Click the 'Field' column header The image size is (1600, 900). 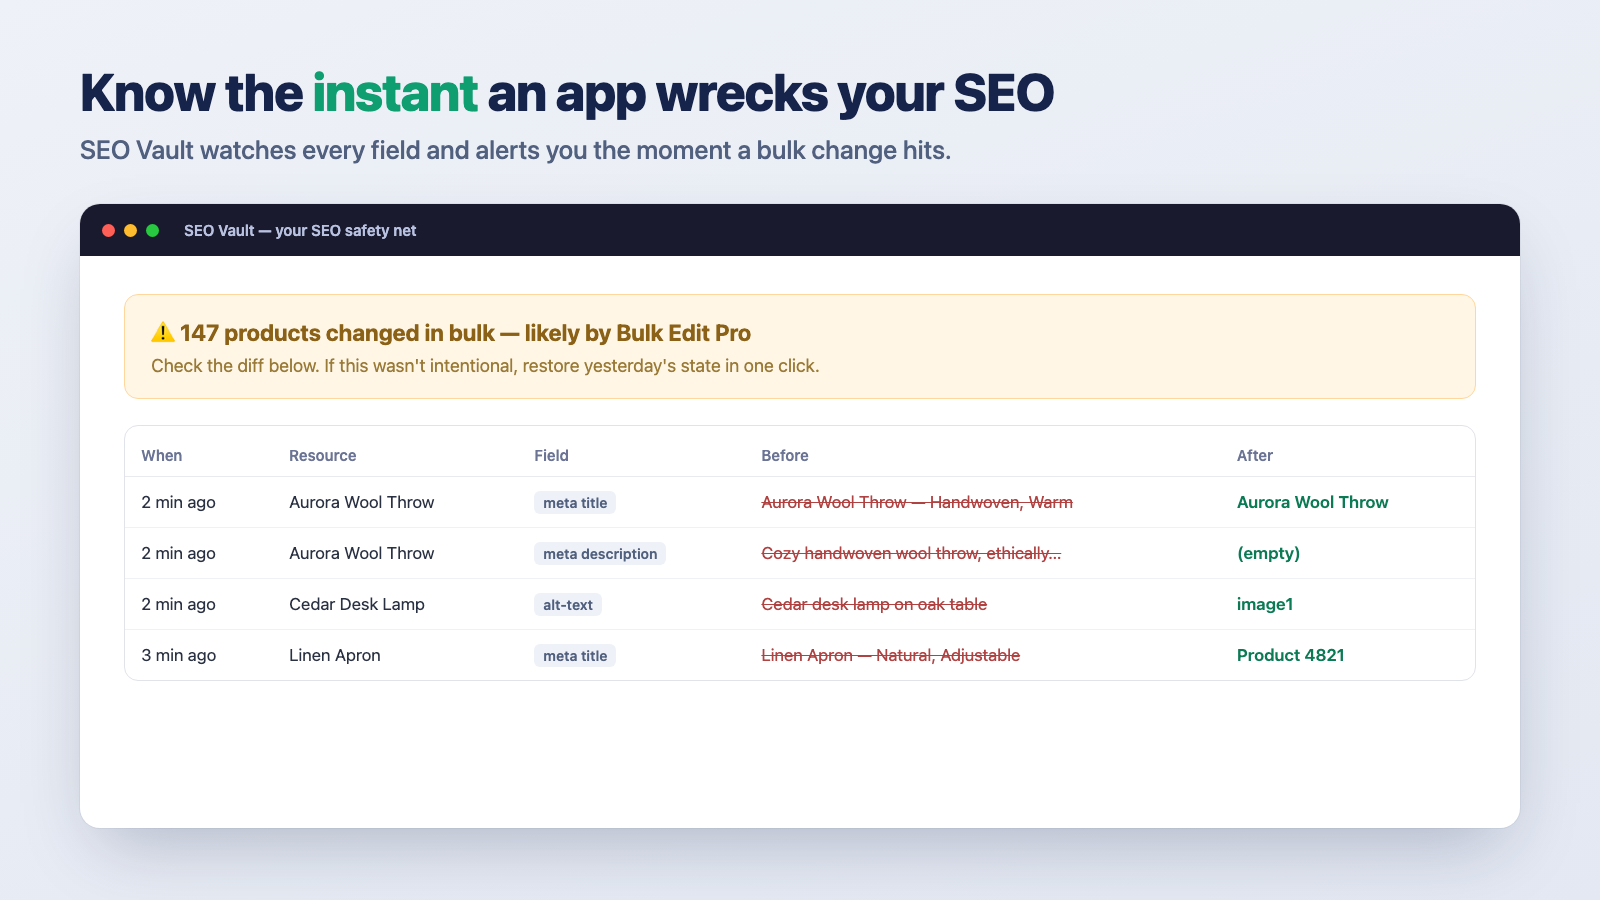click(x=551, y=455)
